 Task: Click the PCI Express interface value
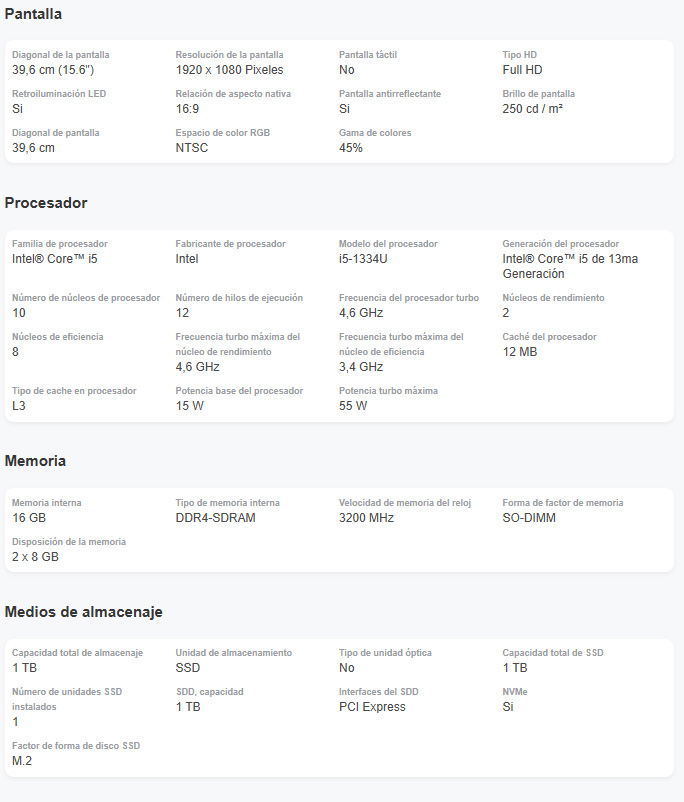point(372,707)
